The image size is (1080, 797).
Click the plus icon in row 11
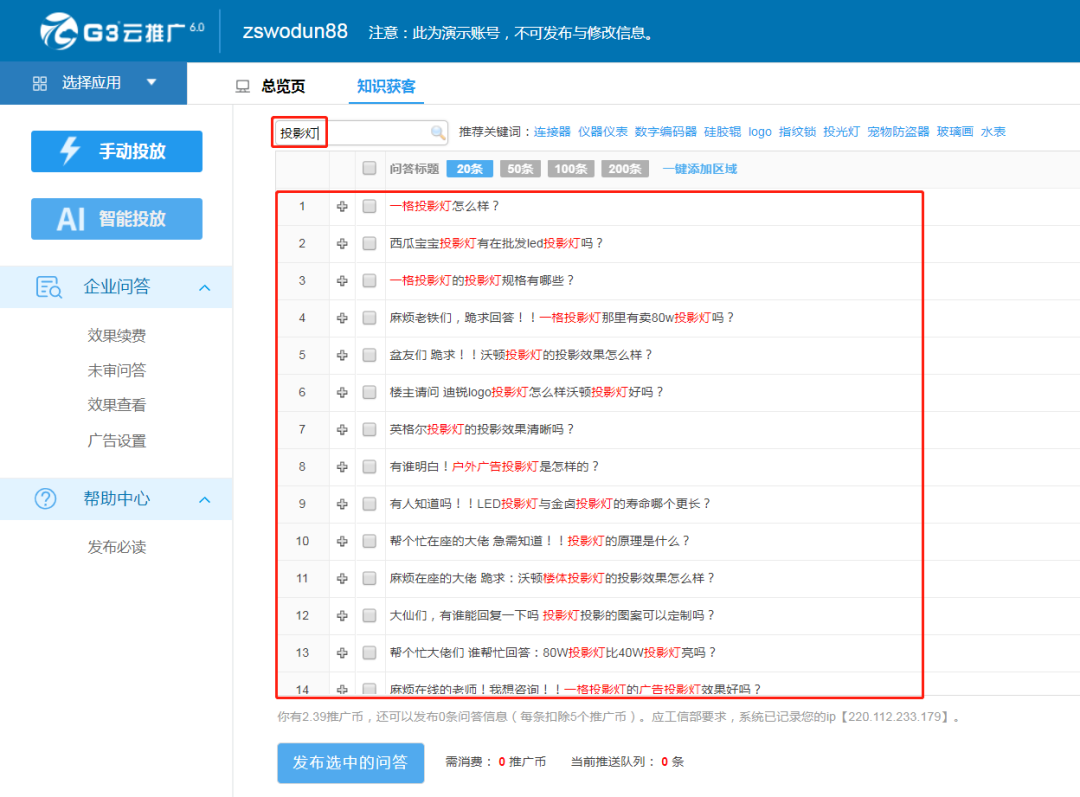click(x=342, y=578)
